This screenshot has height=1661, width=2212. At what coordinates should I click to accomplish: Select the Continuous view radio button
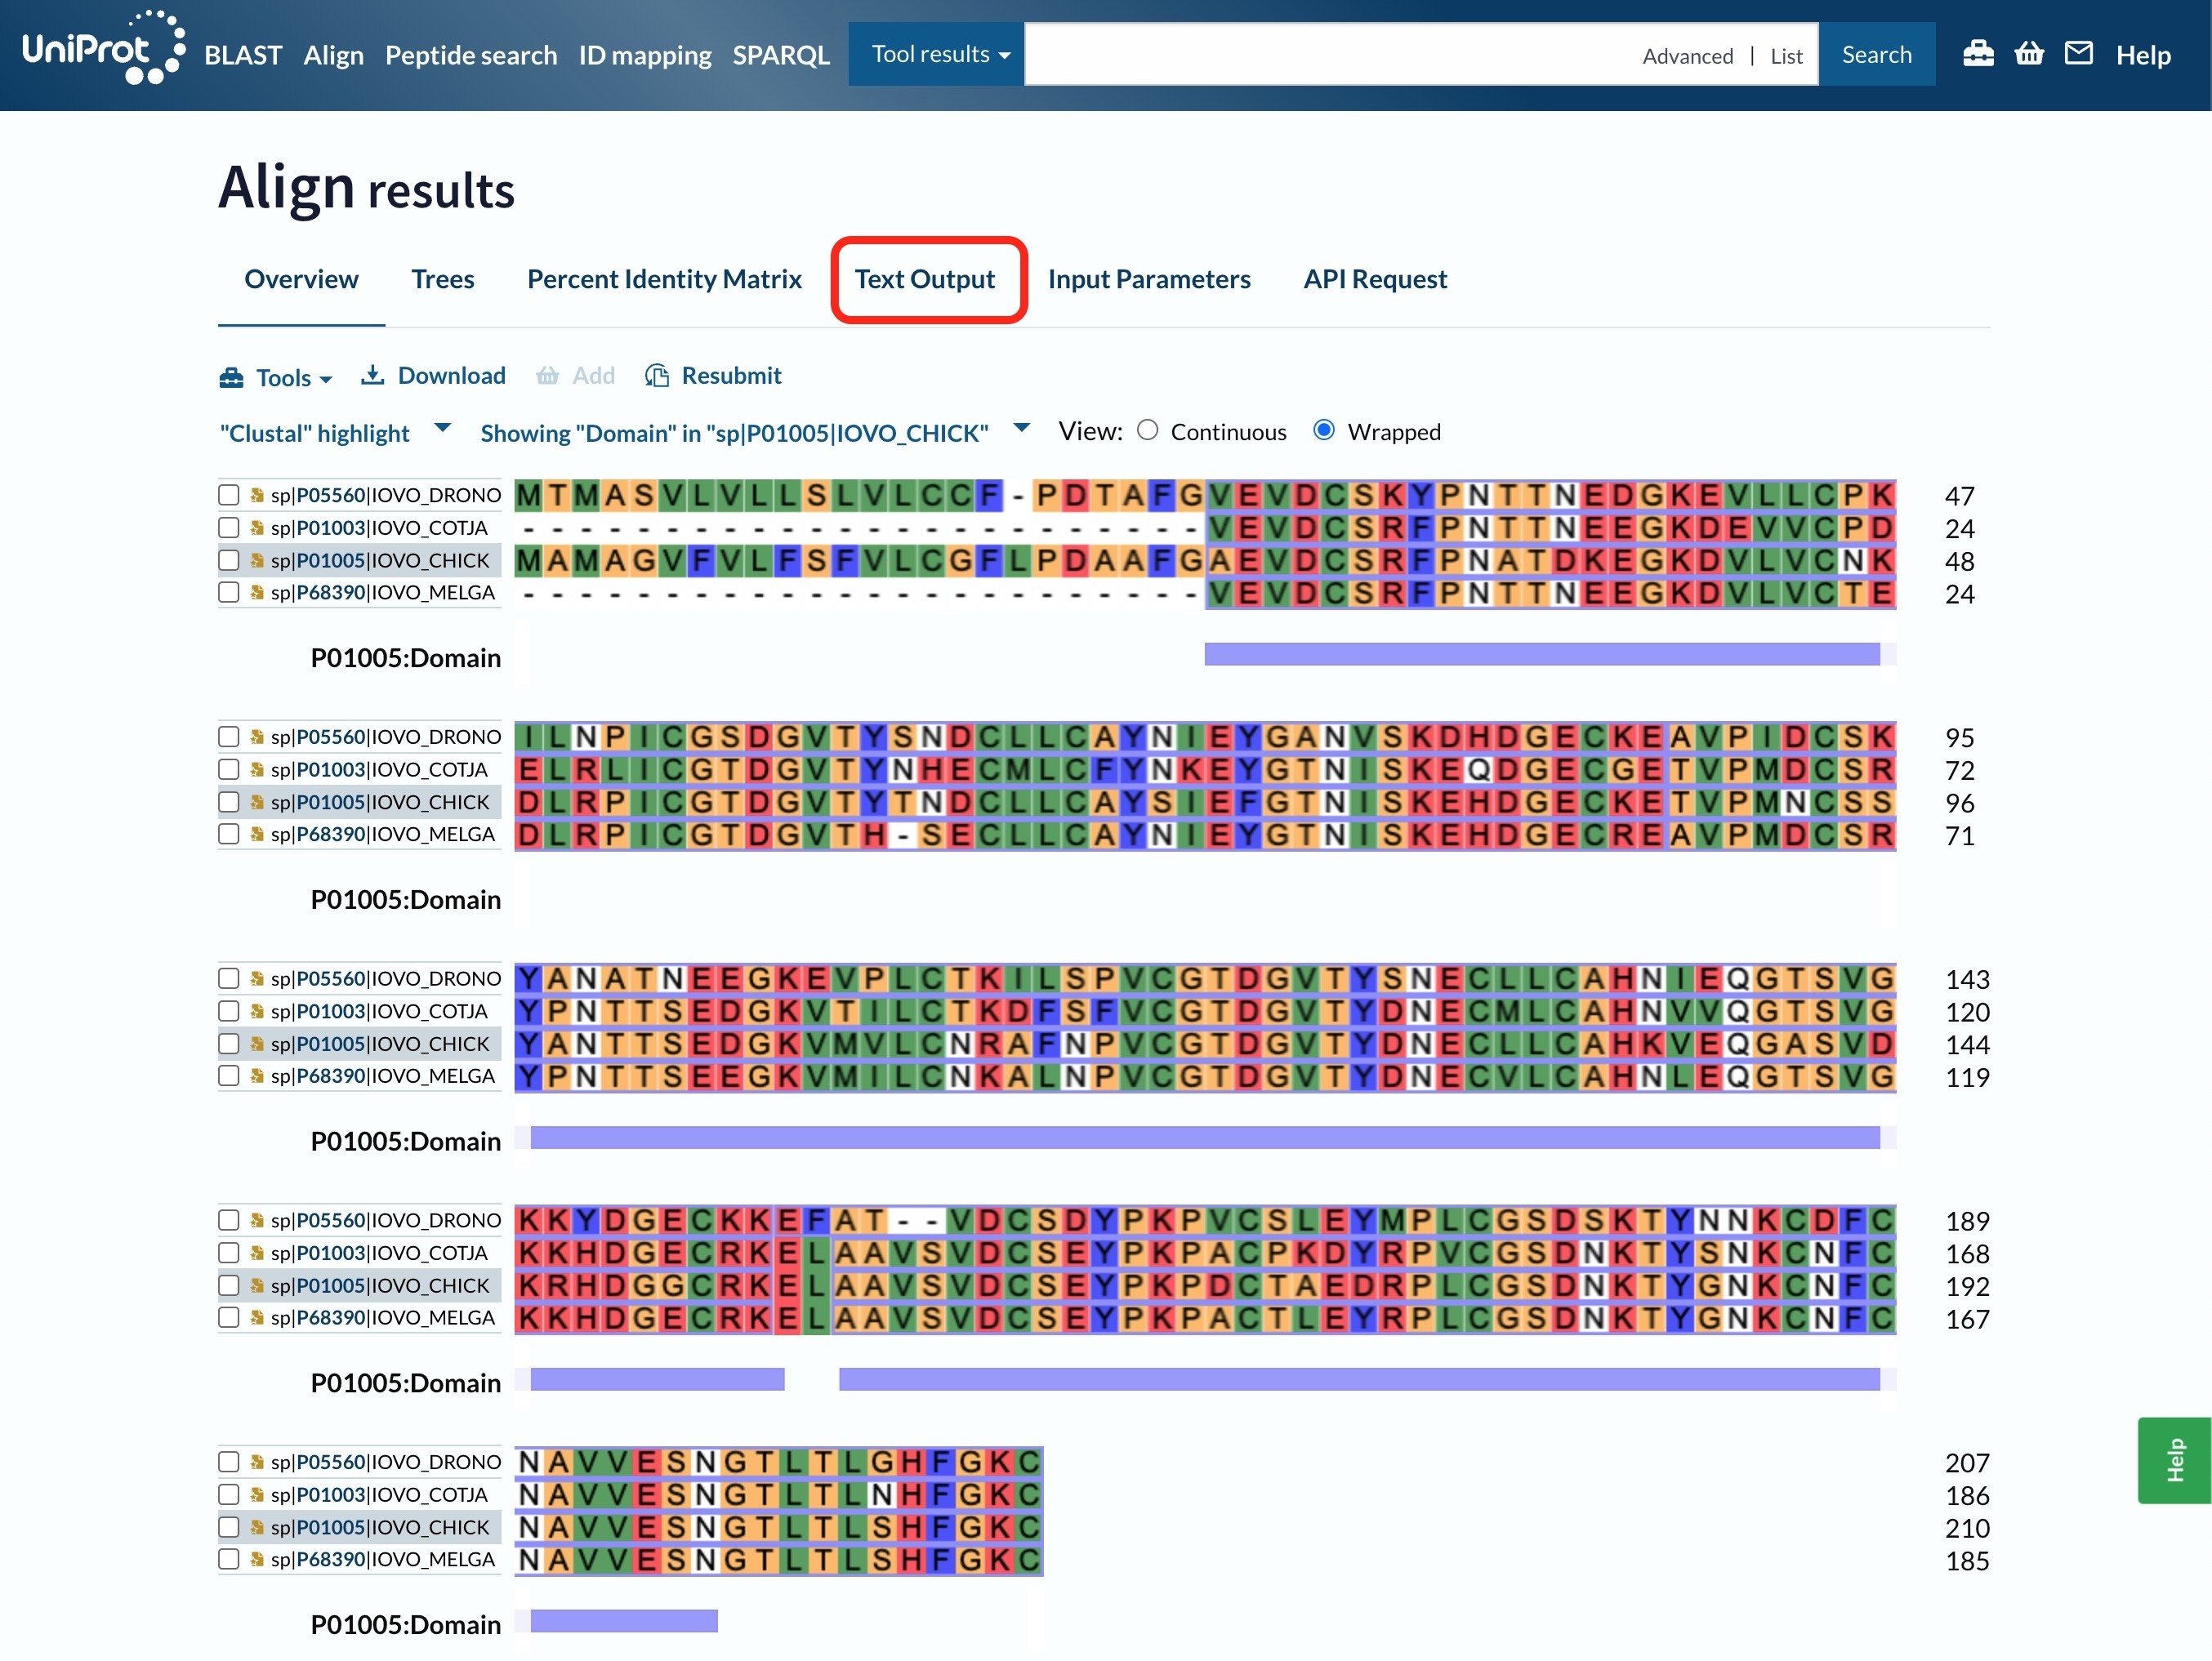[1147, 430]
